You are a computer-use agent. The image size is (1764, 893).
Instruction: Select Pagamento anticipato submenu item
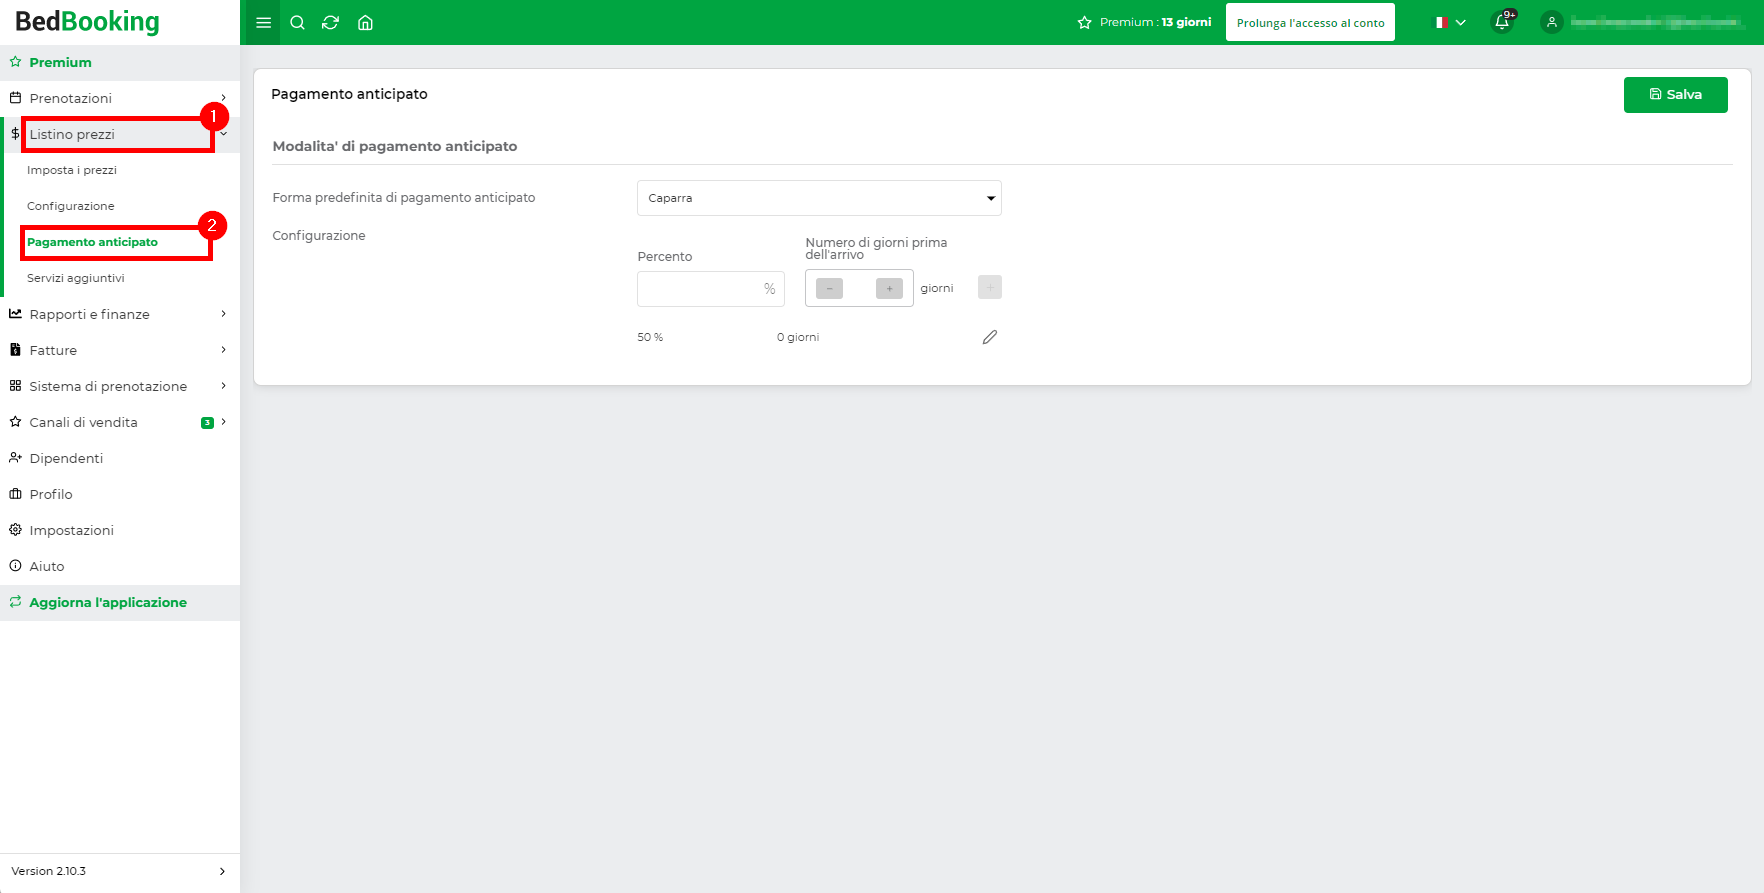(x=92, y=242)
